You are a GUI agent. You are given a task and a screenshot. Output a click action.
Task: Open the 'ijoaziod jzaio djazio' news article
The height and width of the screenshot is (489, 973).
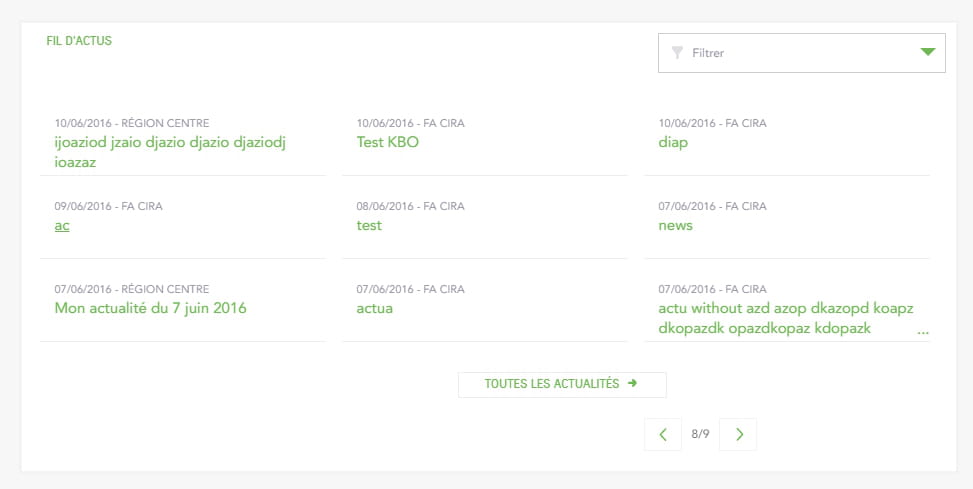170,152
